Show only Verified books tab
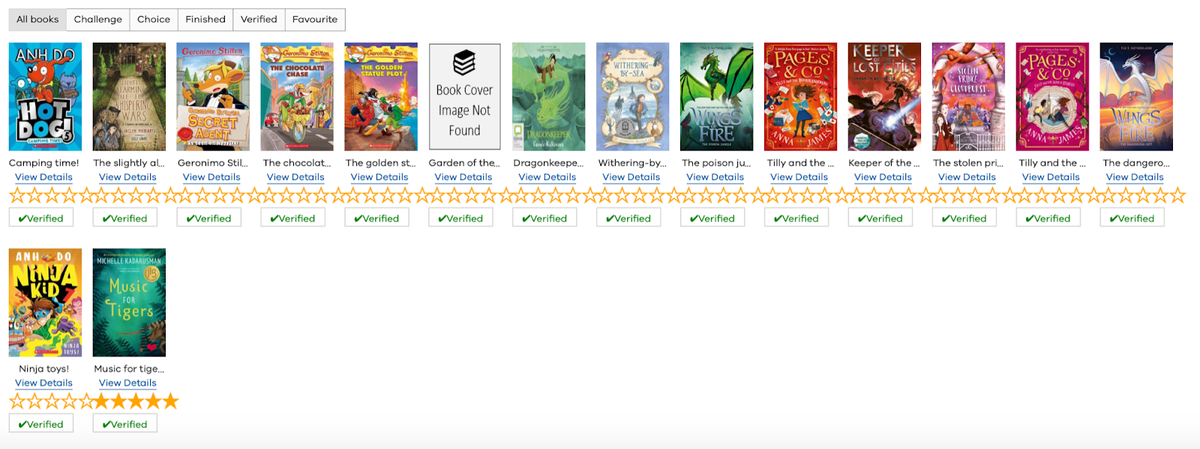 pyautogui.click(x=259, y=19)
